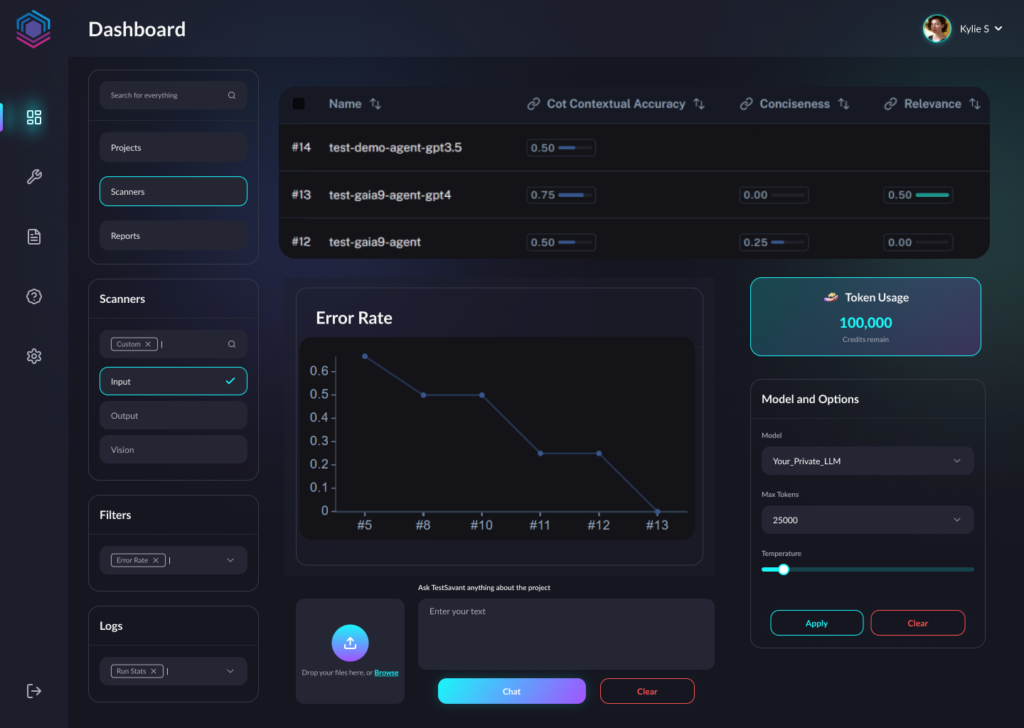Click the dashboard grid icon in sidebar
The image size is (1024, 728).
click(34, 117)
